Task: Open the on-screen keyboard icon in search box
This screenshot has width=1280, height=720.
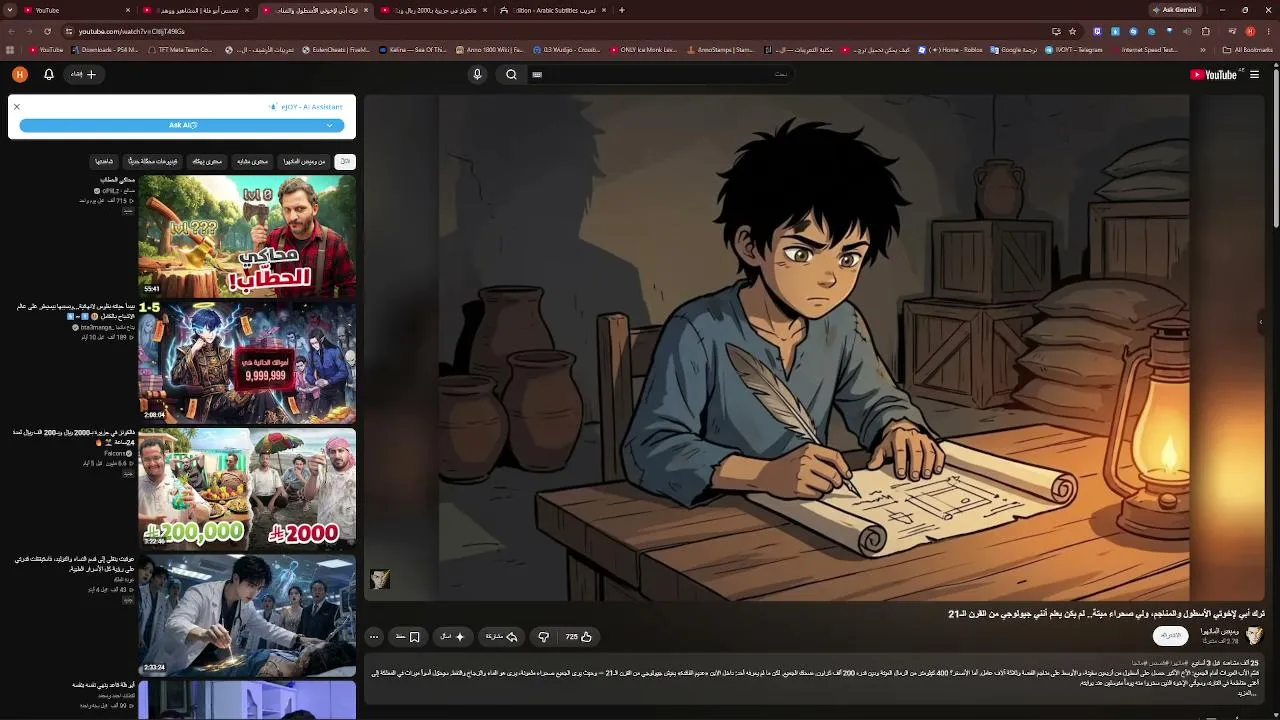Action: pos(537,74)
